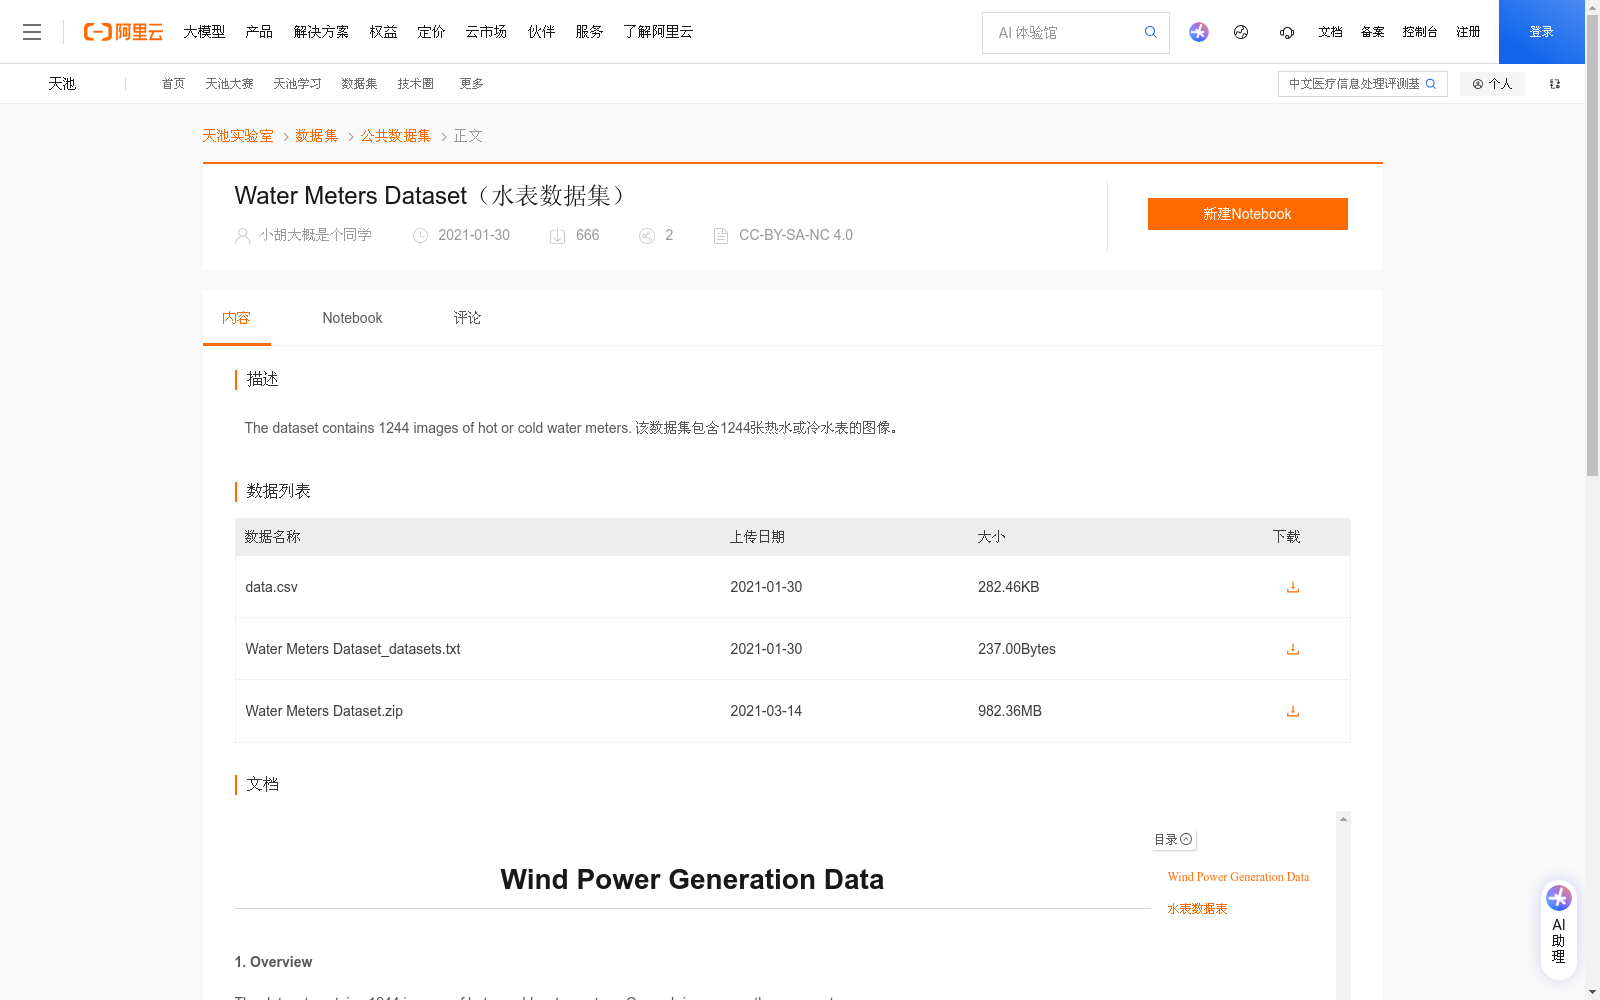Download Water Meters Dataset.zip

(1292, 711)
